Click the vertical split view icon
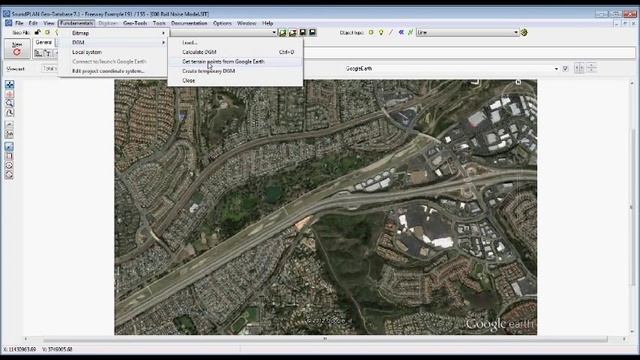Screen dimensions: 640x360 pyautogui.click(x=579, y=68)
